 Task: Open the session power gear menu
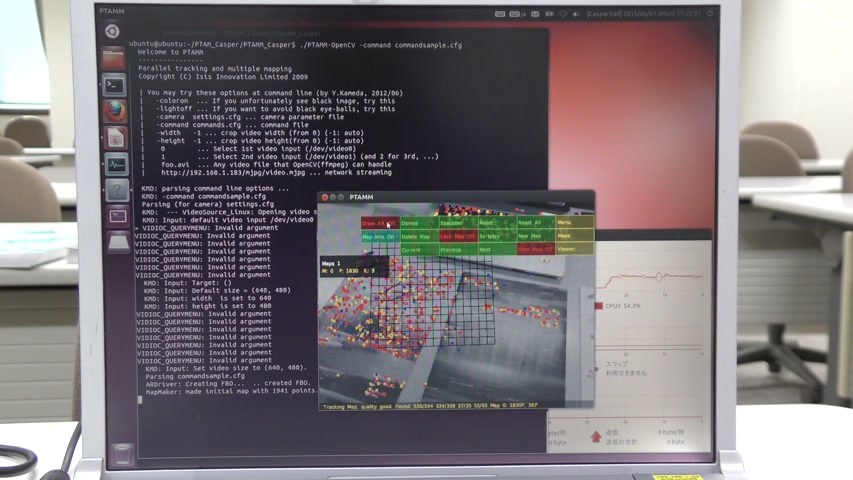click(710, 13)
